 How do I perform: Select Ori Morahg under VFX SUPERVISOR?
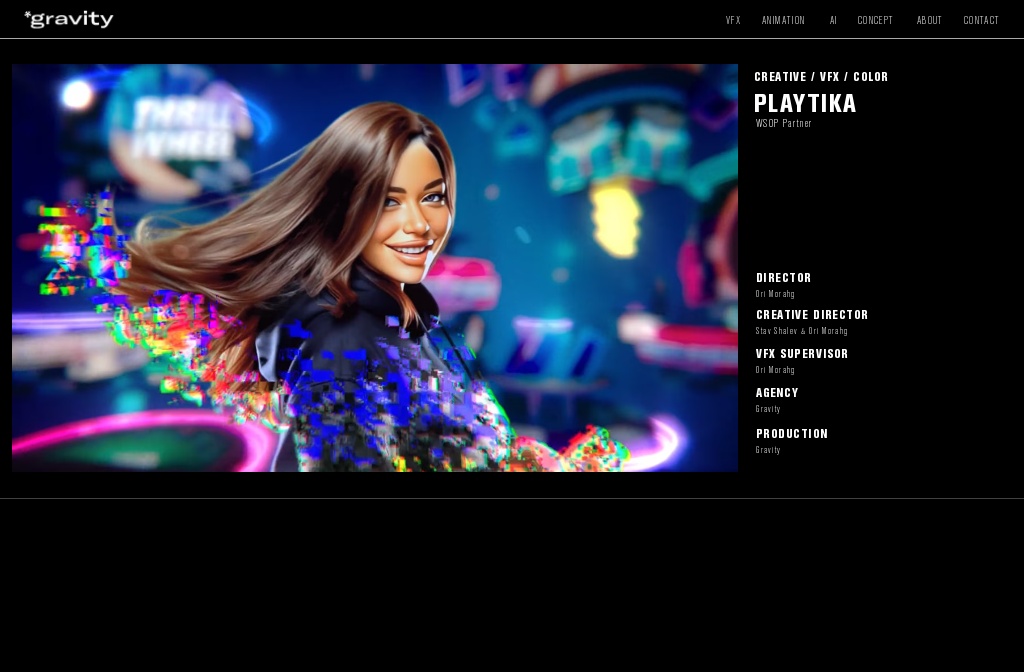click(775, 370)
